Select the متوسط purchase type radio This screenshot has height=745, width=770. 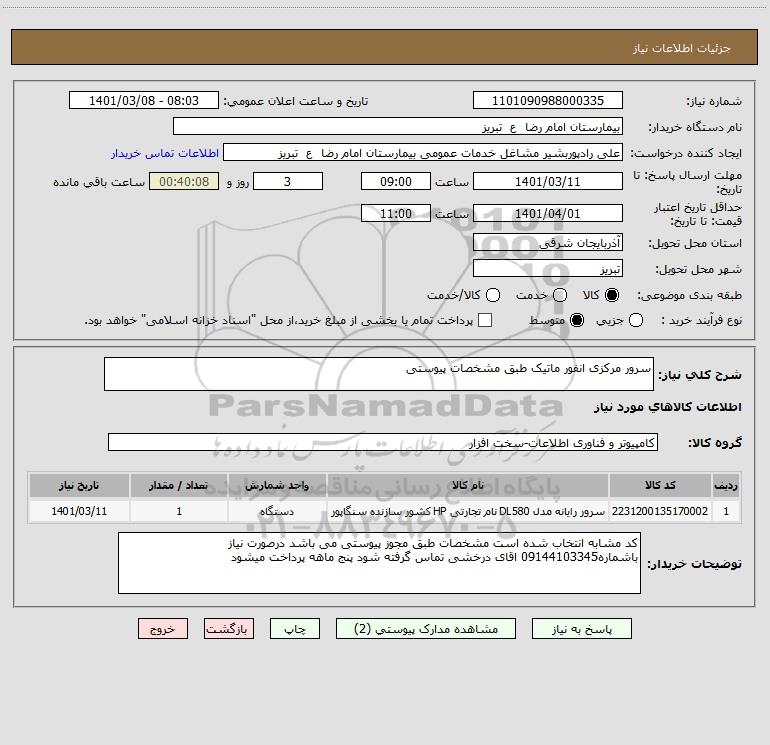(577, 320)
